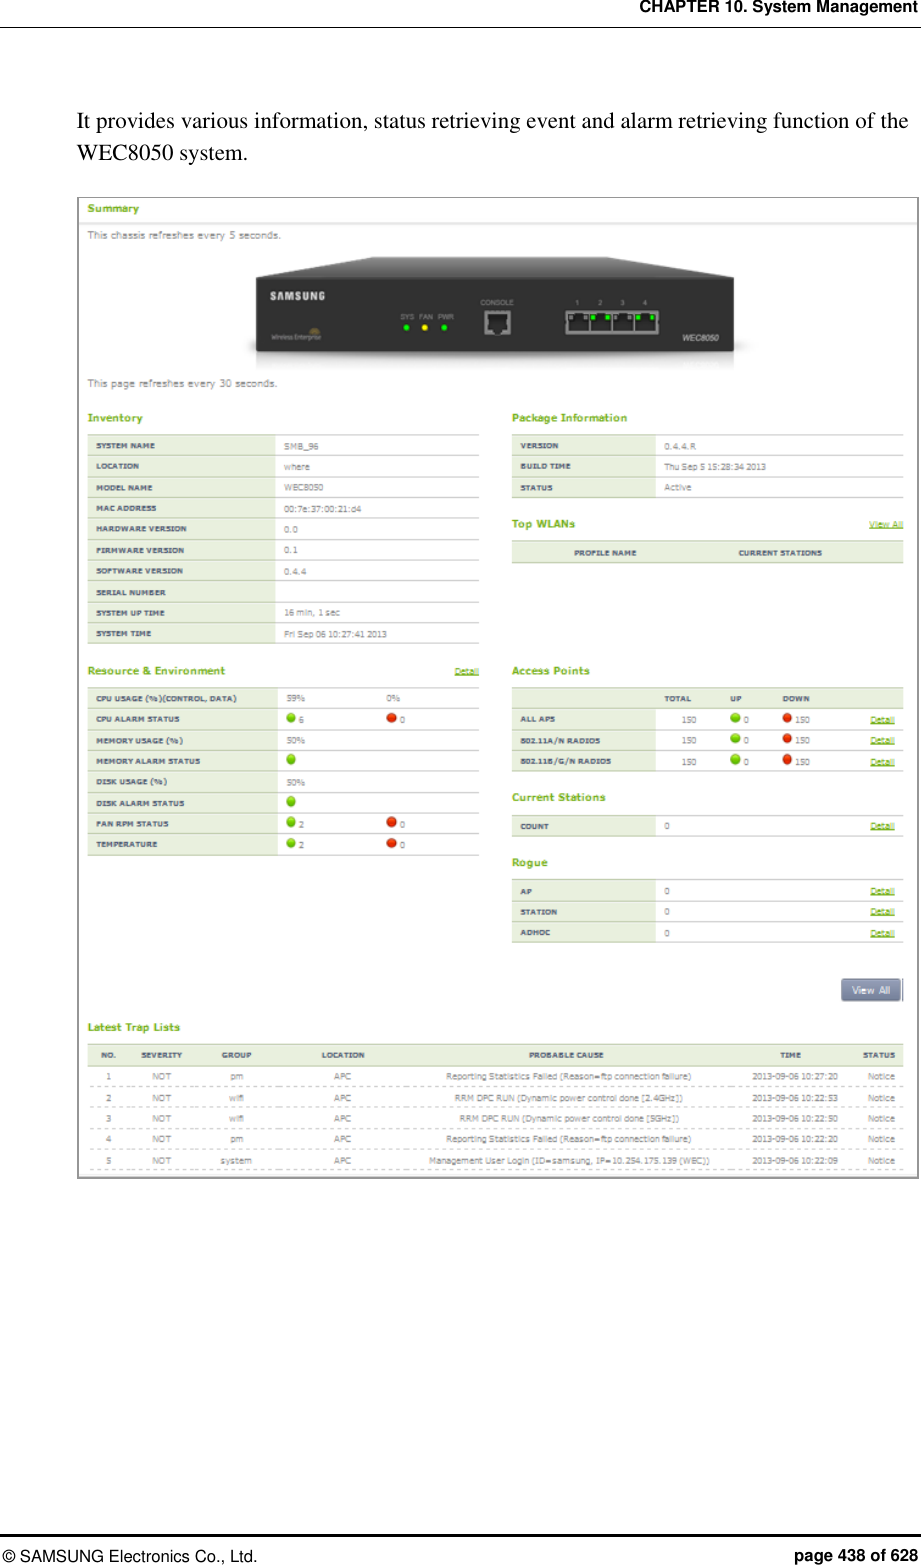
Task: Click the PWR LED on the chassis
Action: pyautogui.click(x=444, y=327)
